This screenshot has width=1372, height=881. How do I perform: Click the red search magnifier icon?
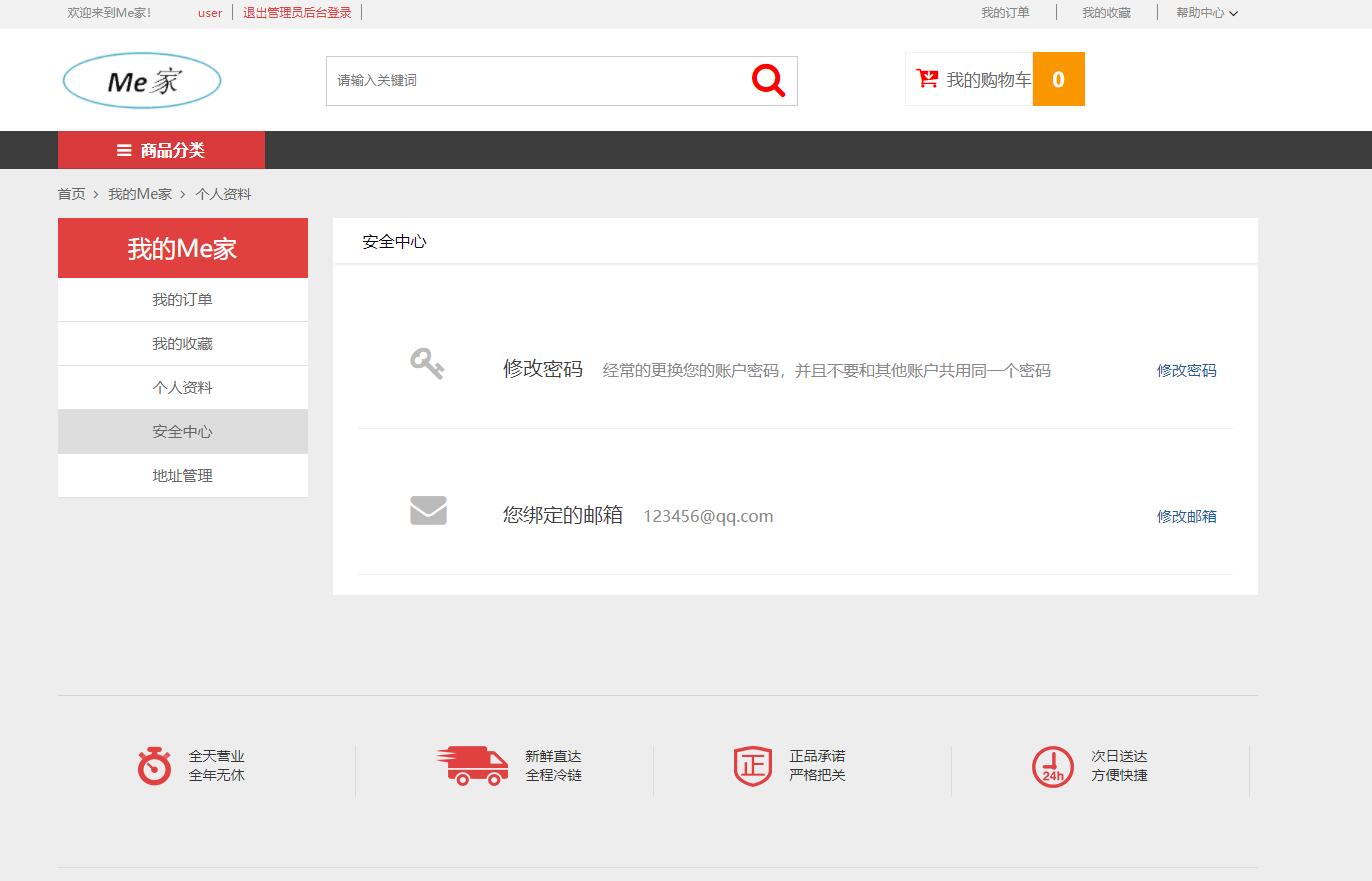pos(766,80)
